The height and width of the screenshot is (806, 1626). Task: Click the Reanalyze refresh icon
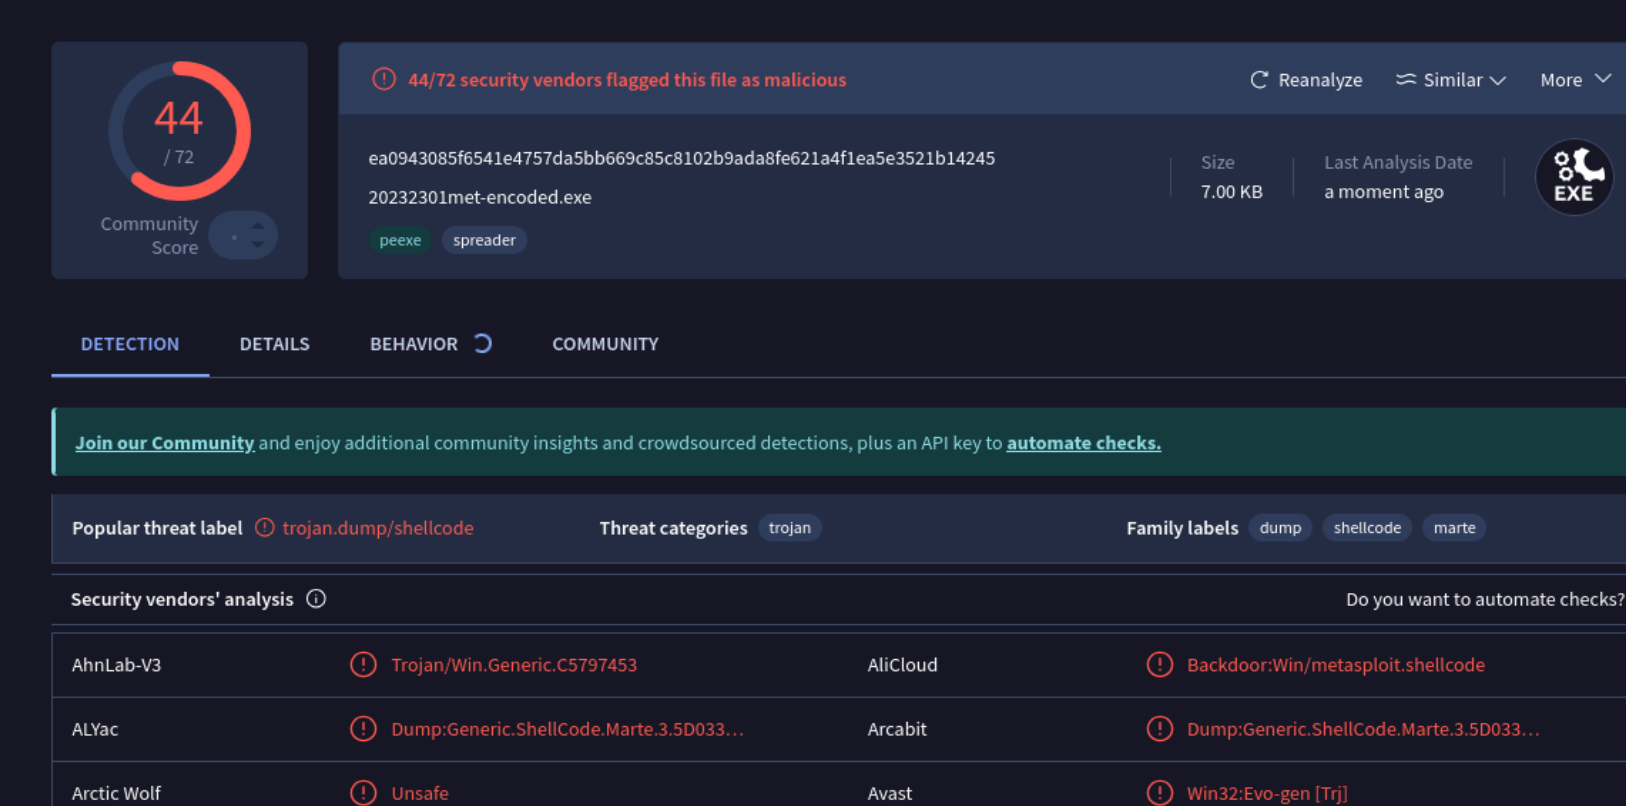[1259, 80]
